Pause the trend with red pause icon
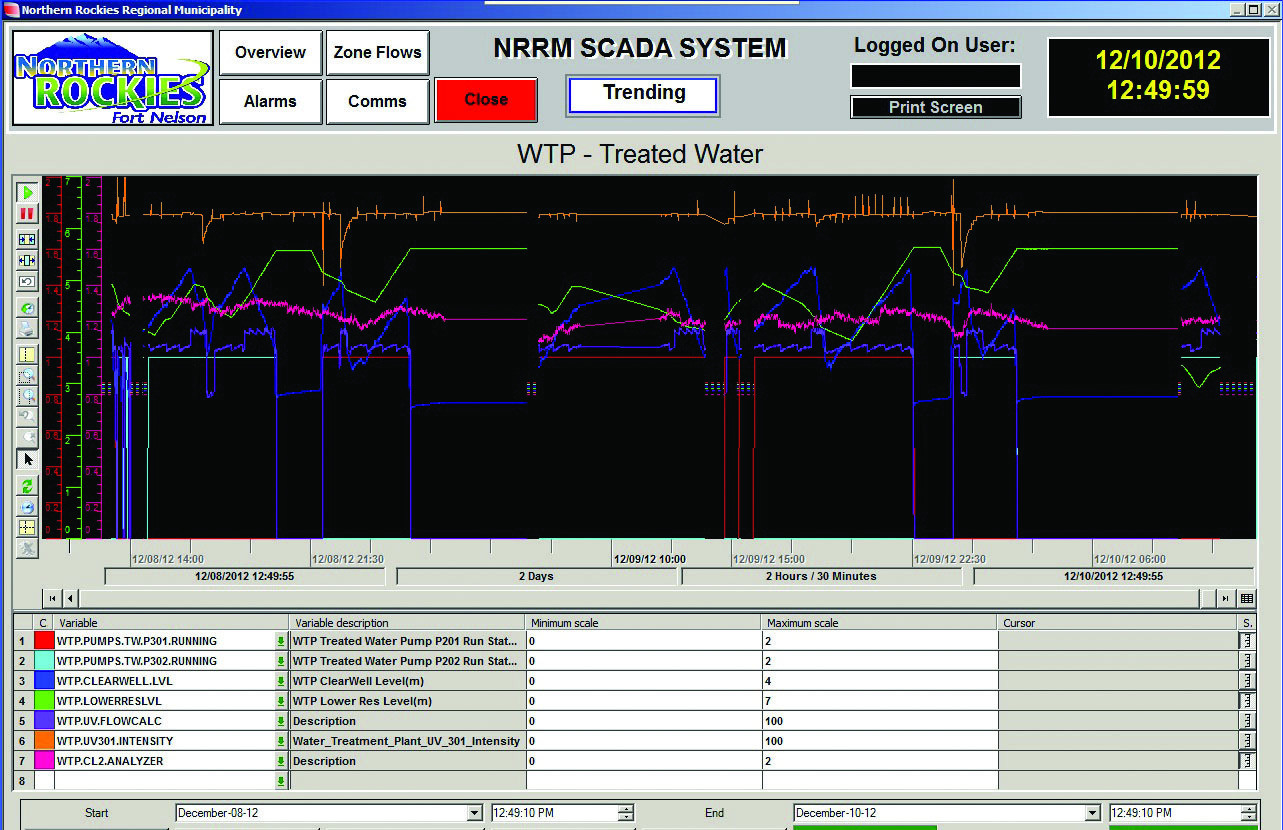The width and height of the screenshot is (1283, 830). 28,213
